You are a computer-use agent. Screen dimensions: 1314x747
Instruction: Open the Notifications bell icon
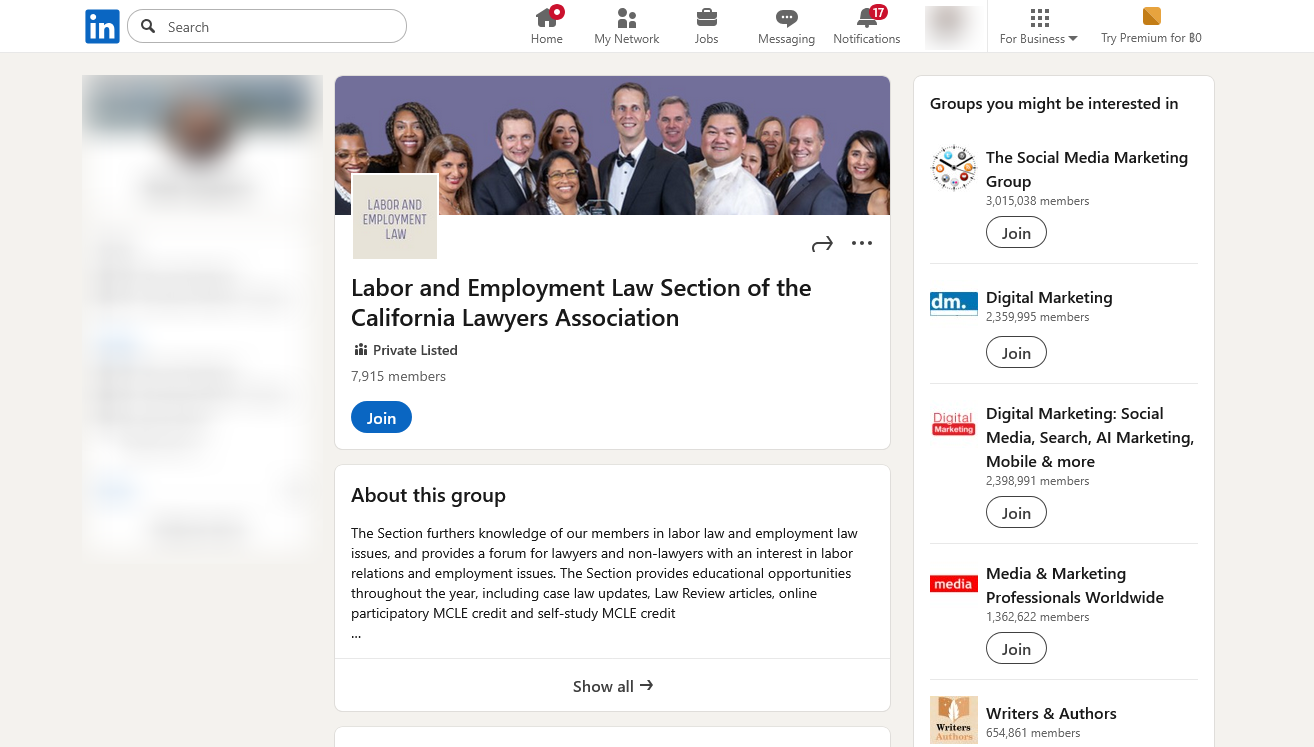pyautogui.click(x=866, y=18)
